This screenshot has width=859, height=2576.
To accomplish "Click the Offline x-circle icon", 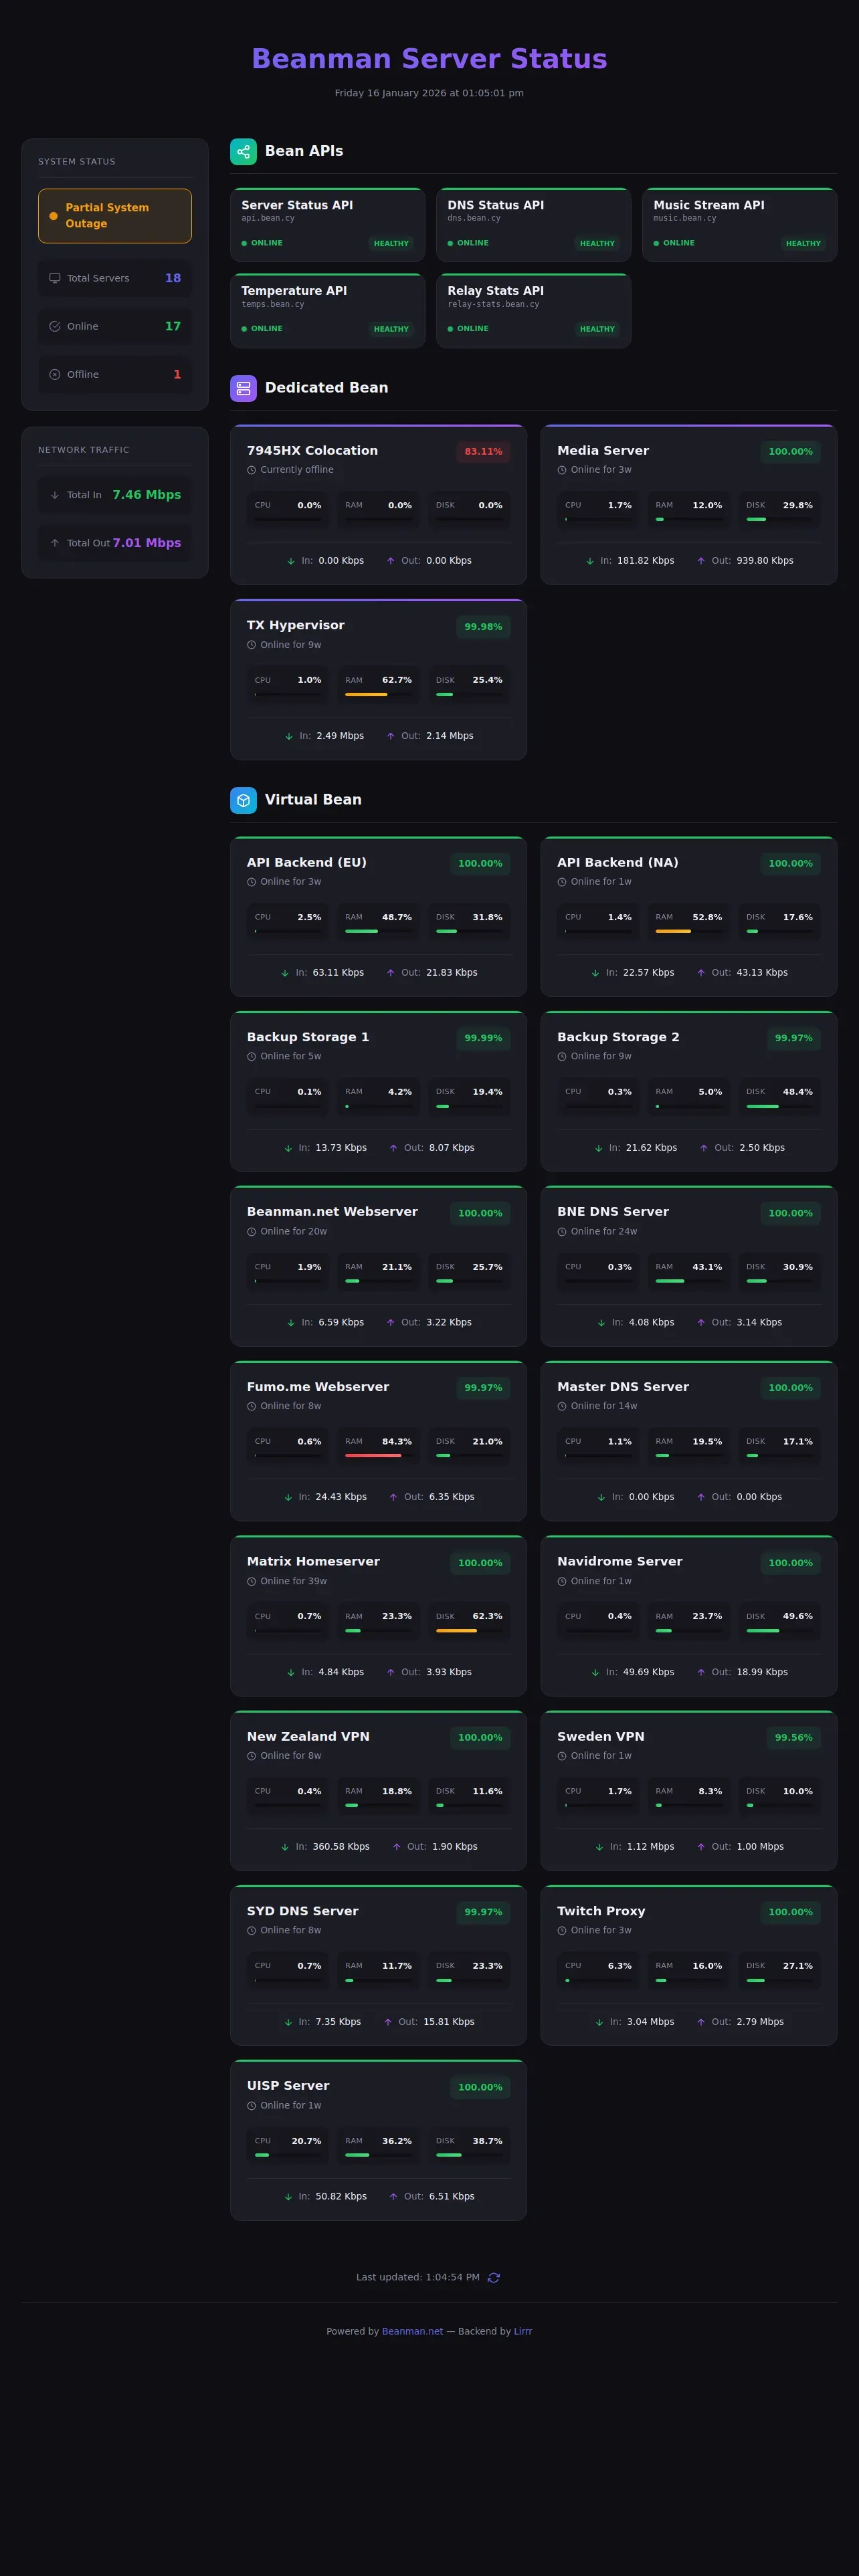I will [55, 374].
